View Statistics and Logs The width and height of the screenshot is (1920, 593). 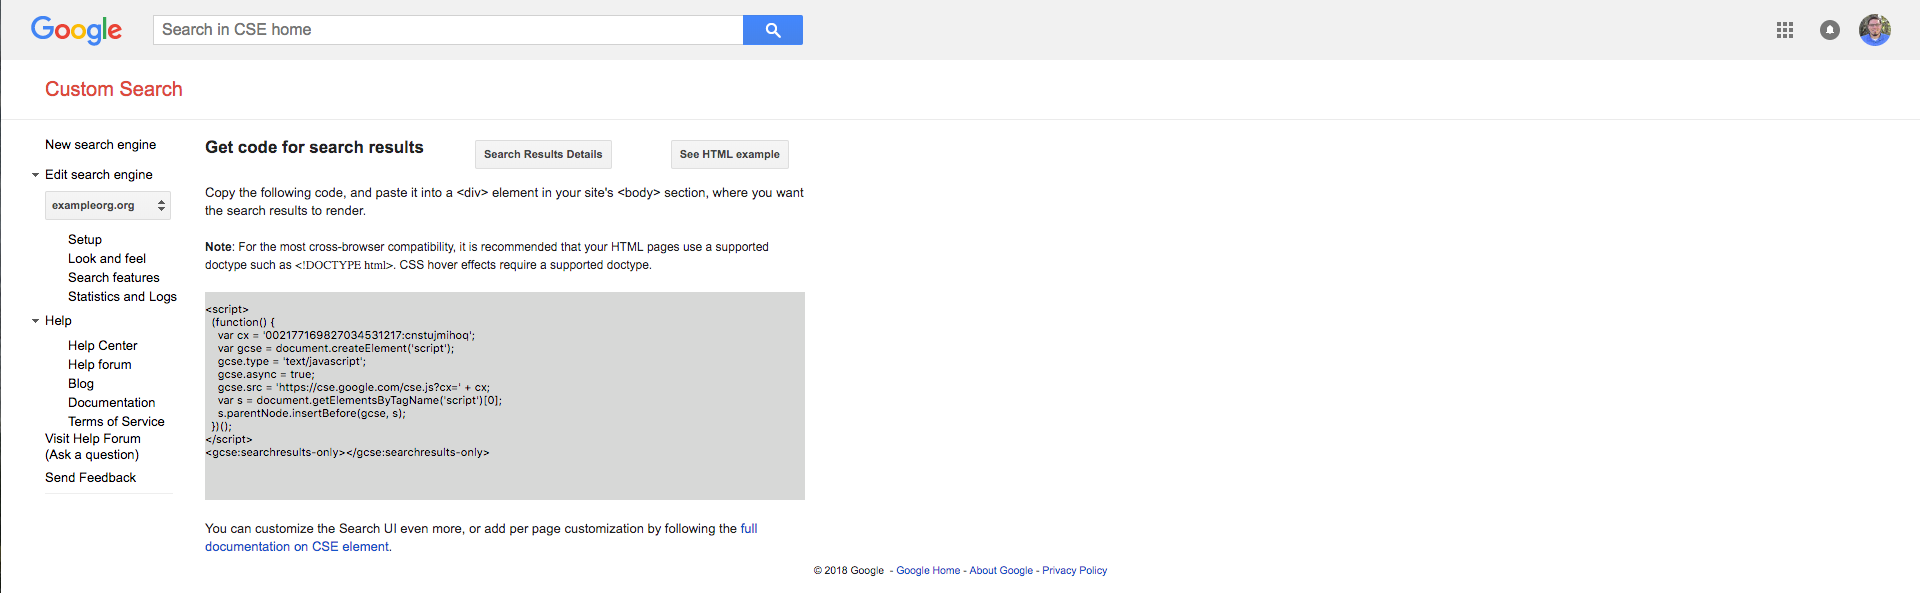pyautogui.click(x=122, y=297)
